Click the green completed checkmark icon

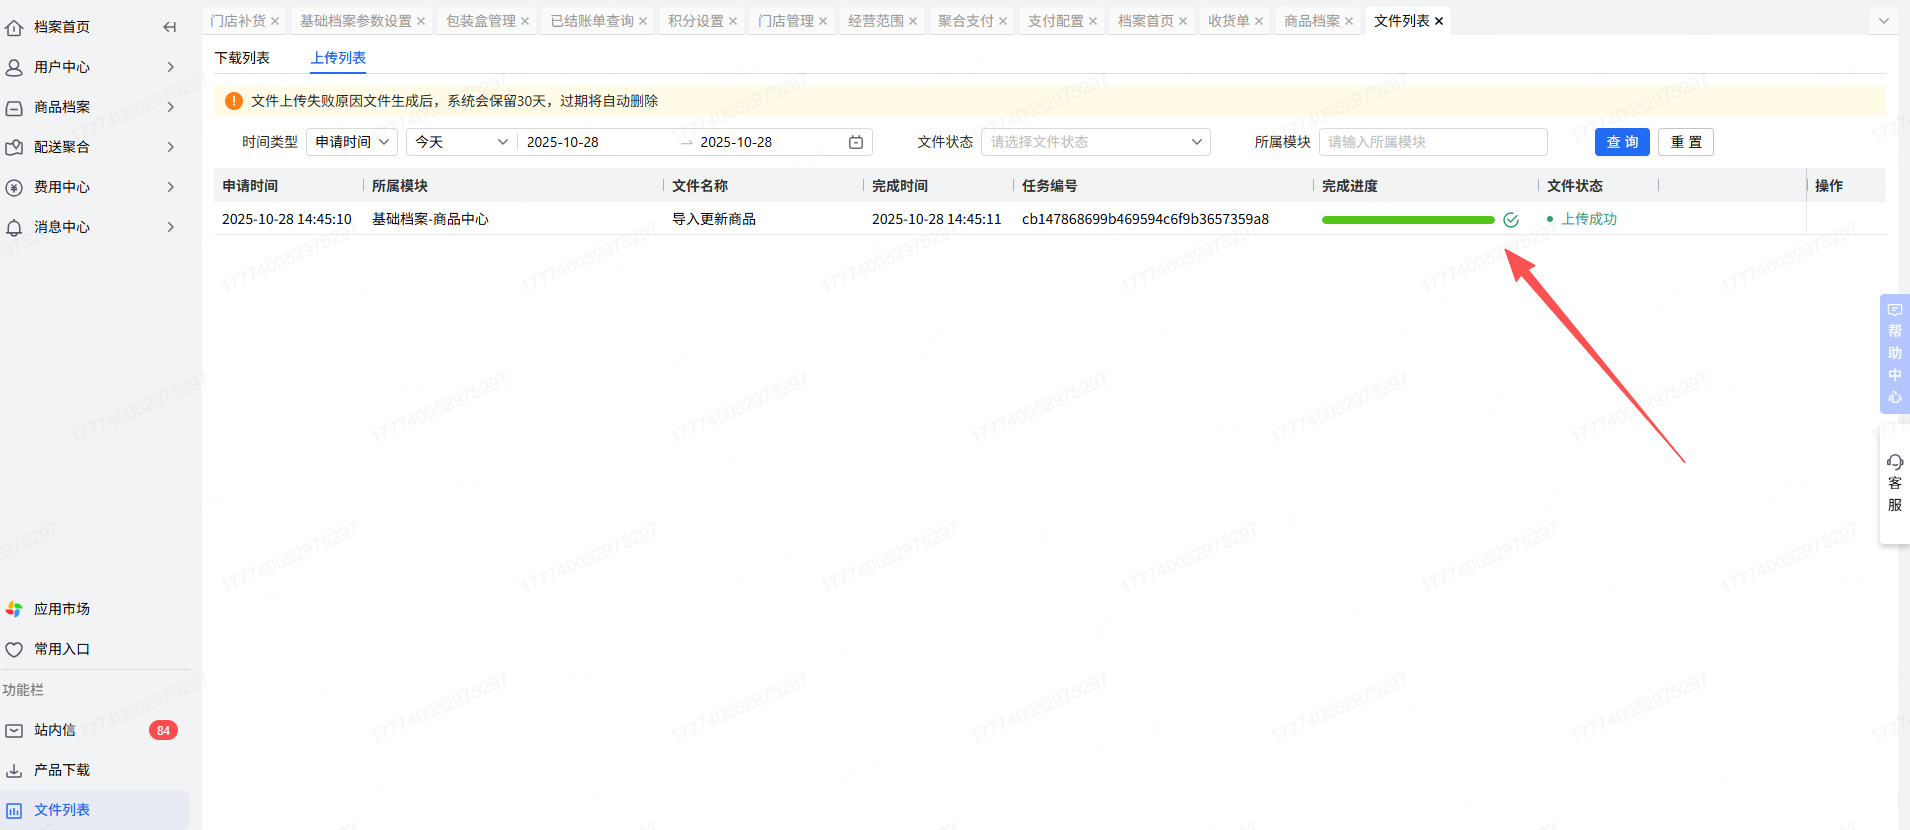[1511, 220]
